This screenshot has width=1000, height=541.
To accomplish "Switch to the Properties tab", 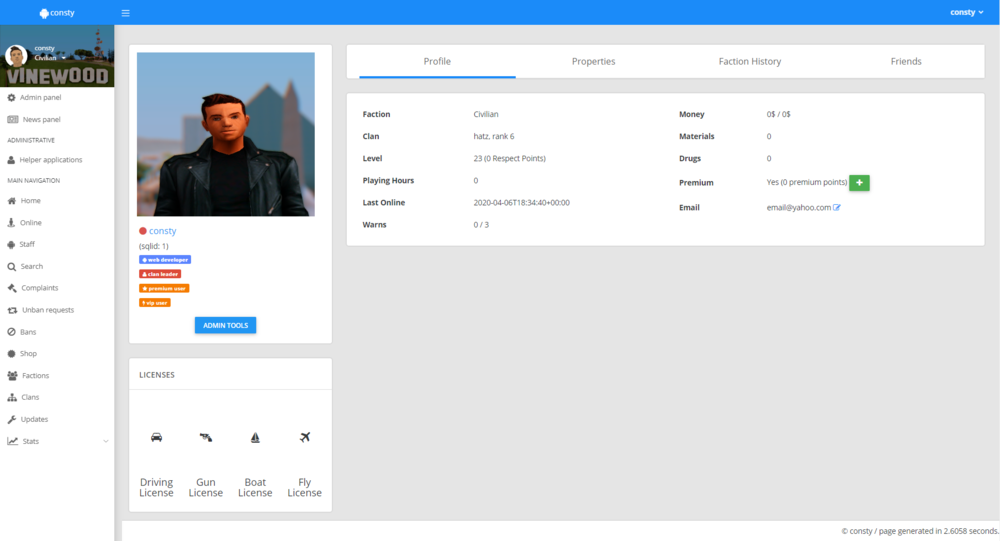I will tap(593, 61).
